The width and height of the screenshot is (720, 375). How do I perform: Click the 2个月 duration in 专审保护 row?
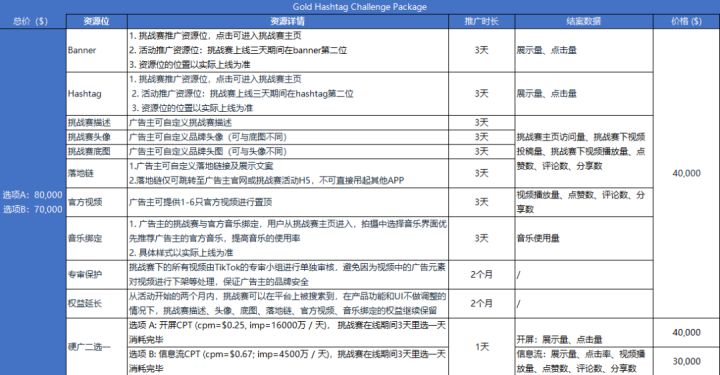[482, 274]
